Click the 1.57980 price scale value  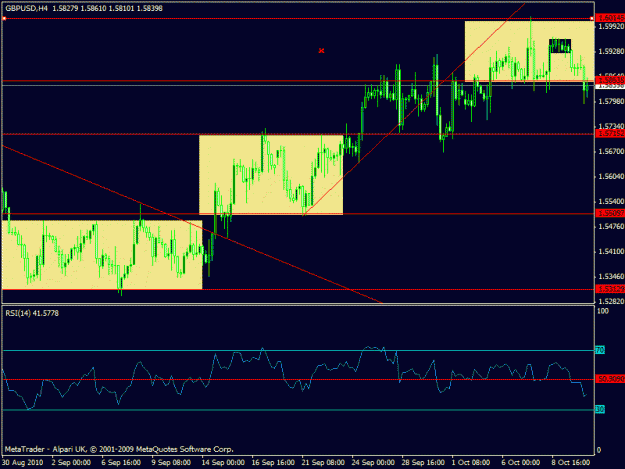[x=611, y=102]
